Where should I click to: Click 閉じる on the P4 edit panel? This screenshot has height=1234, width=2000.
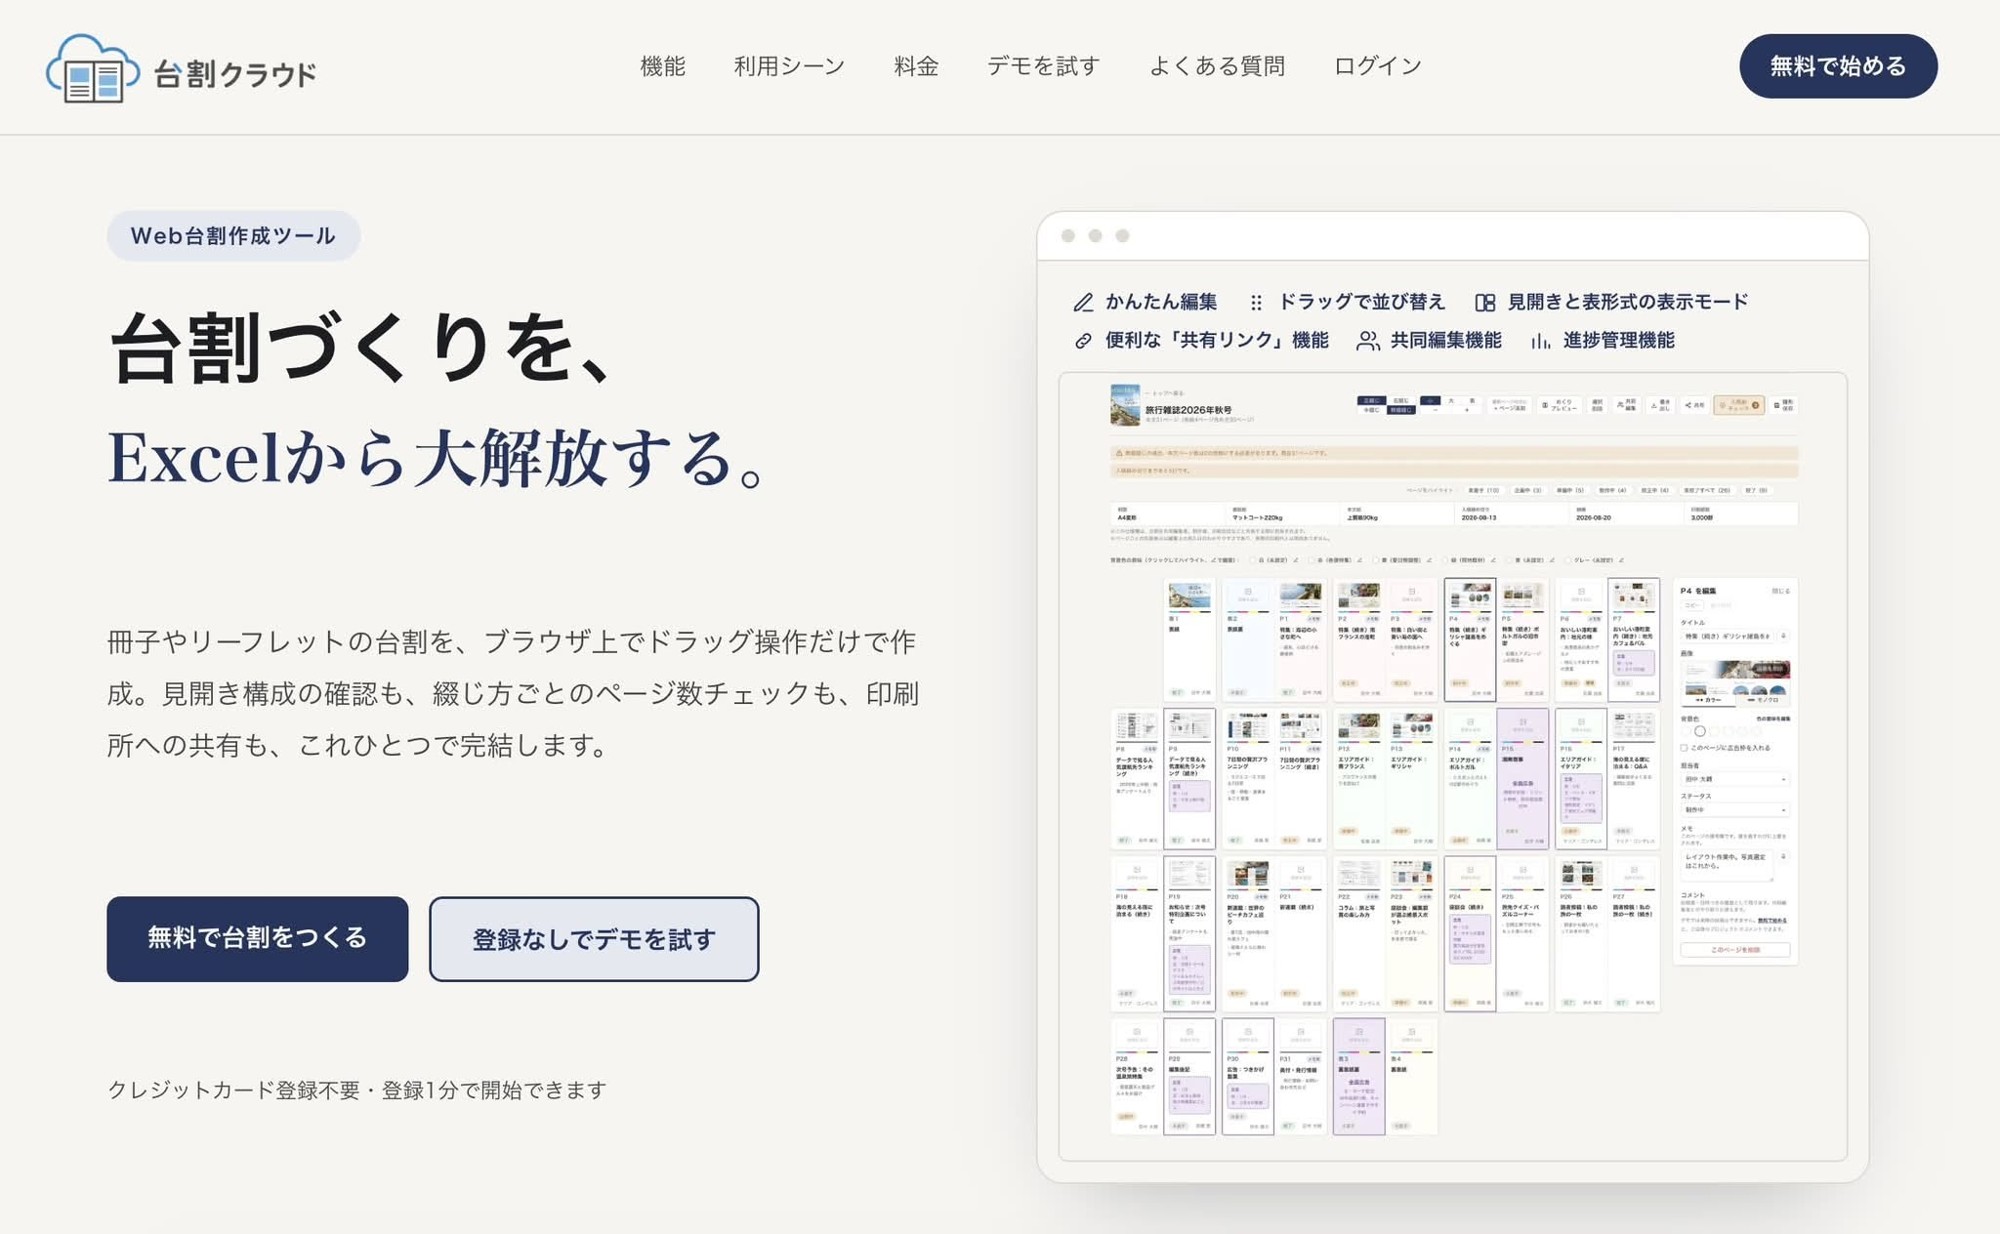point(1781,591)
